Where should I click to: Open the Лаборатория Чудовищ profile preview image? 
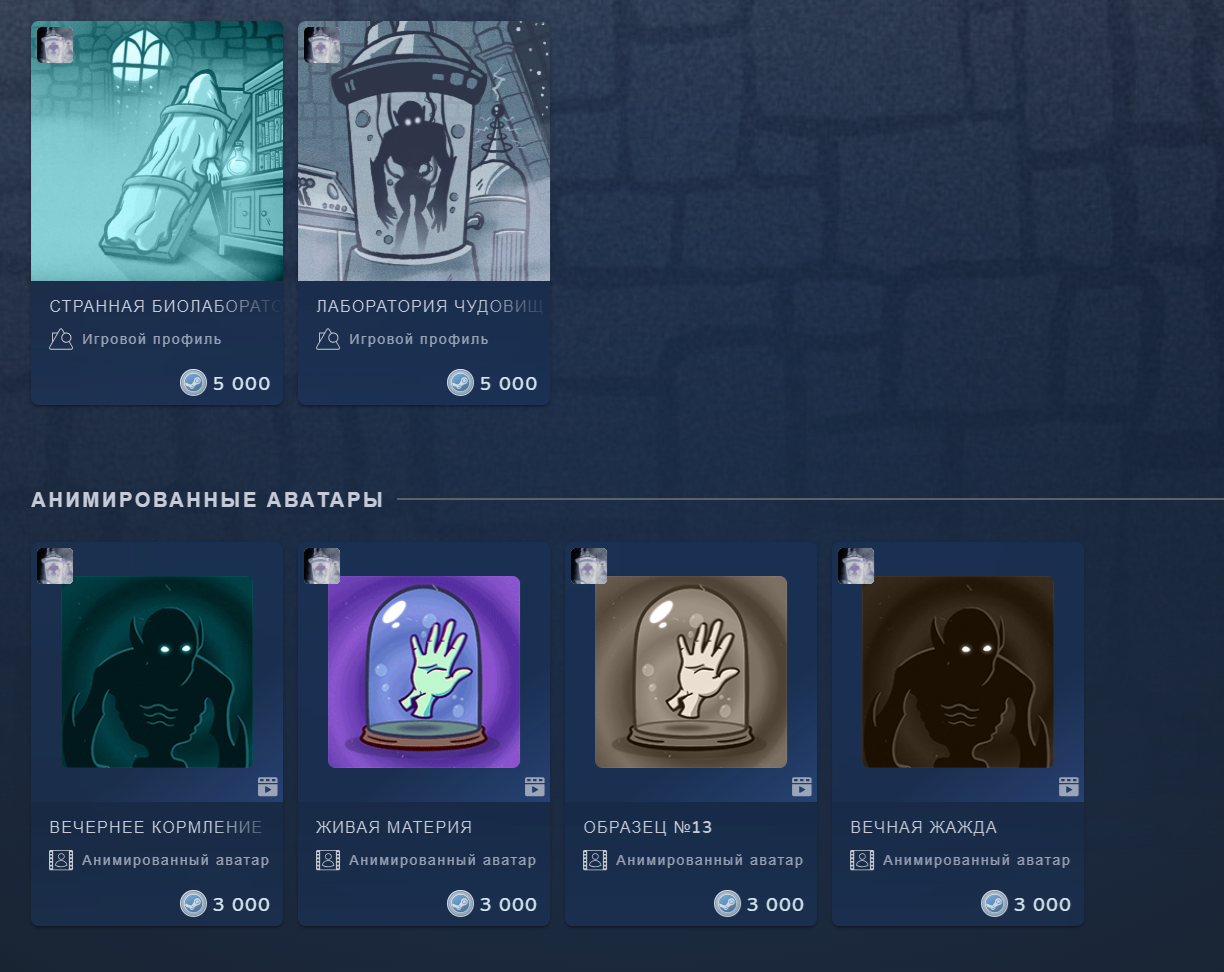pyautogui.click(x=424, y=151)
